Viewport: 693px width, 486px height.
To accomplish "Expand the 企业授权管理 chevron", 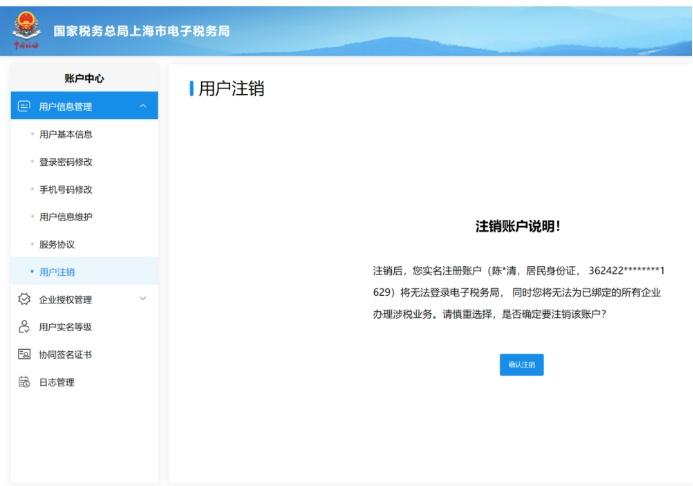I will coord(143,299).
